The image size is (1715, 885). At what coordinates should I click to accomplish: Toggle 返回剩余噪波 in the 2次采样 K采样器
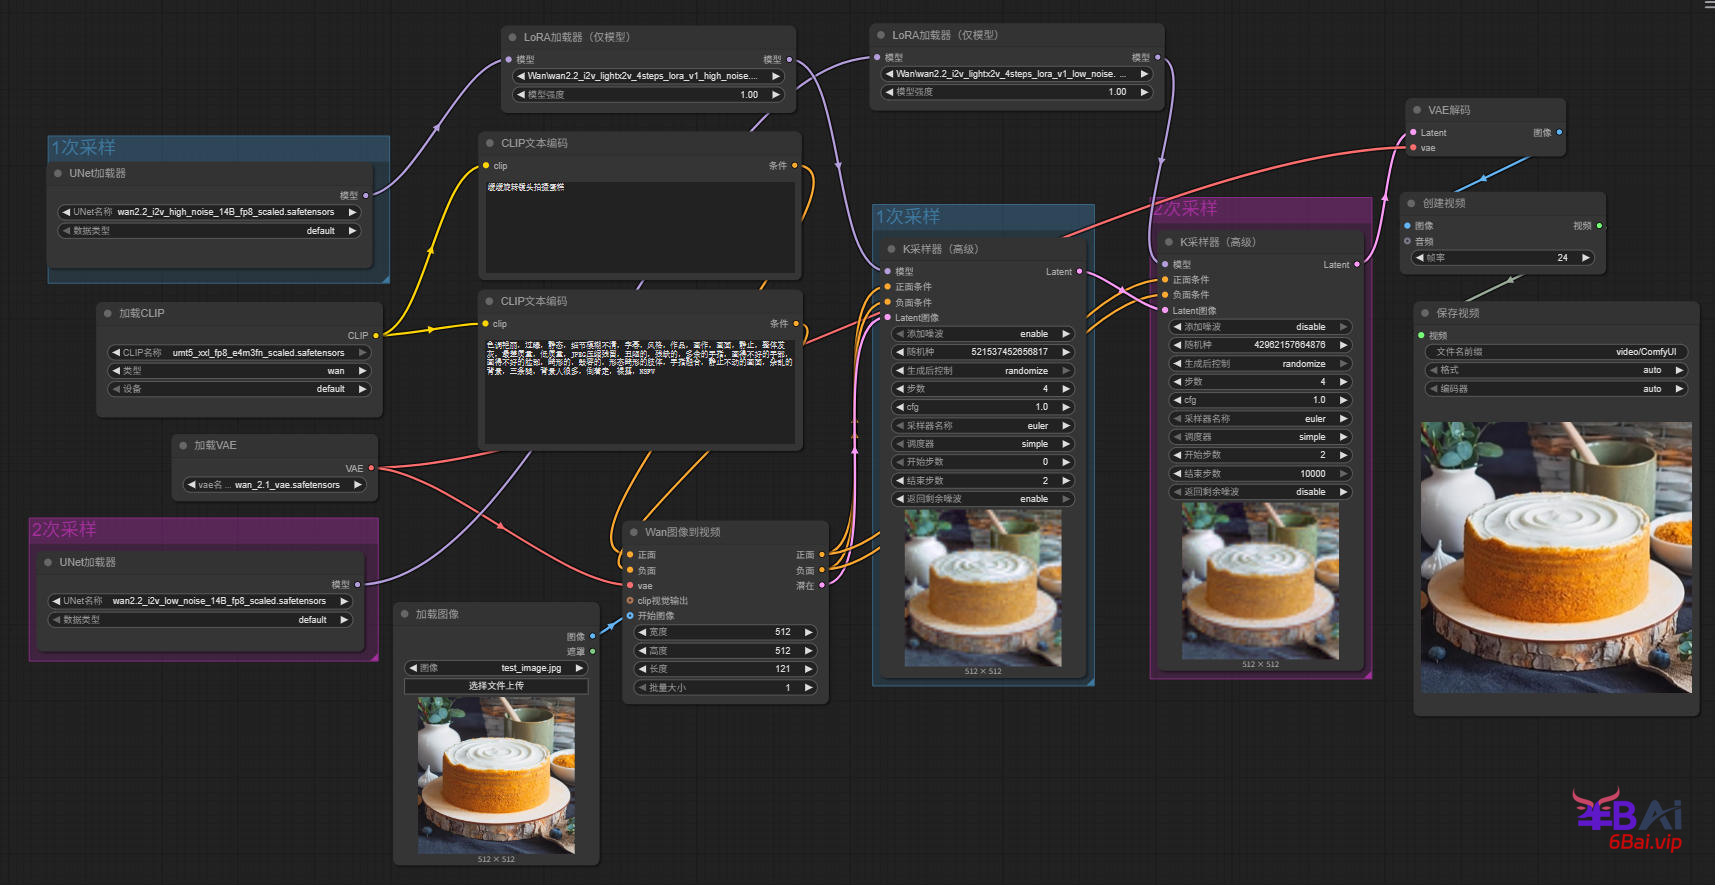[x=1259, y=492]
